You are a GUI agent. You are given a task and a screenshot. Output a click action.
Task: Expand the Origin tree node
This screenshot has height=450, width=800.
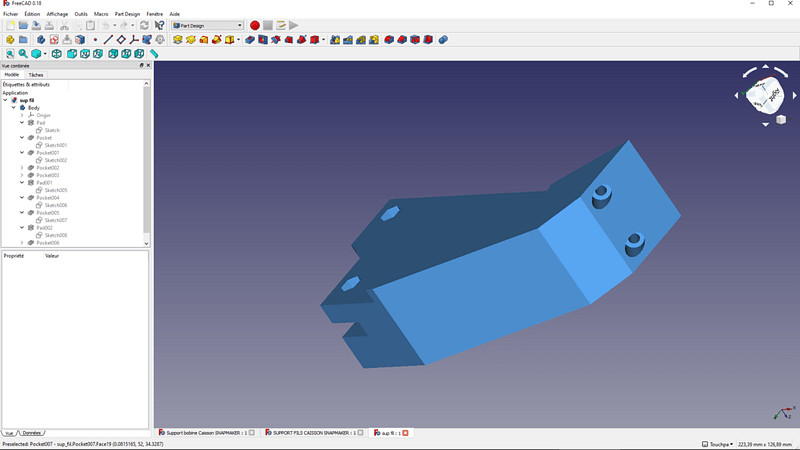click(22, 115)
